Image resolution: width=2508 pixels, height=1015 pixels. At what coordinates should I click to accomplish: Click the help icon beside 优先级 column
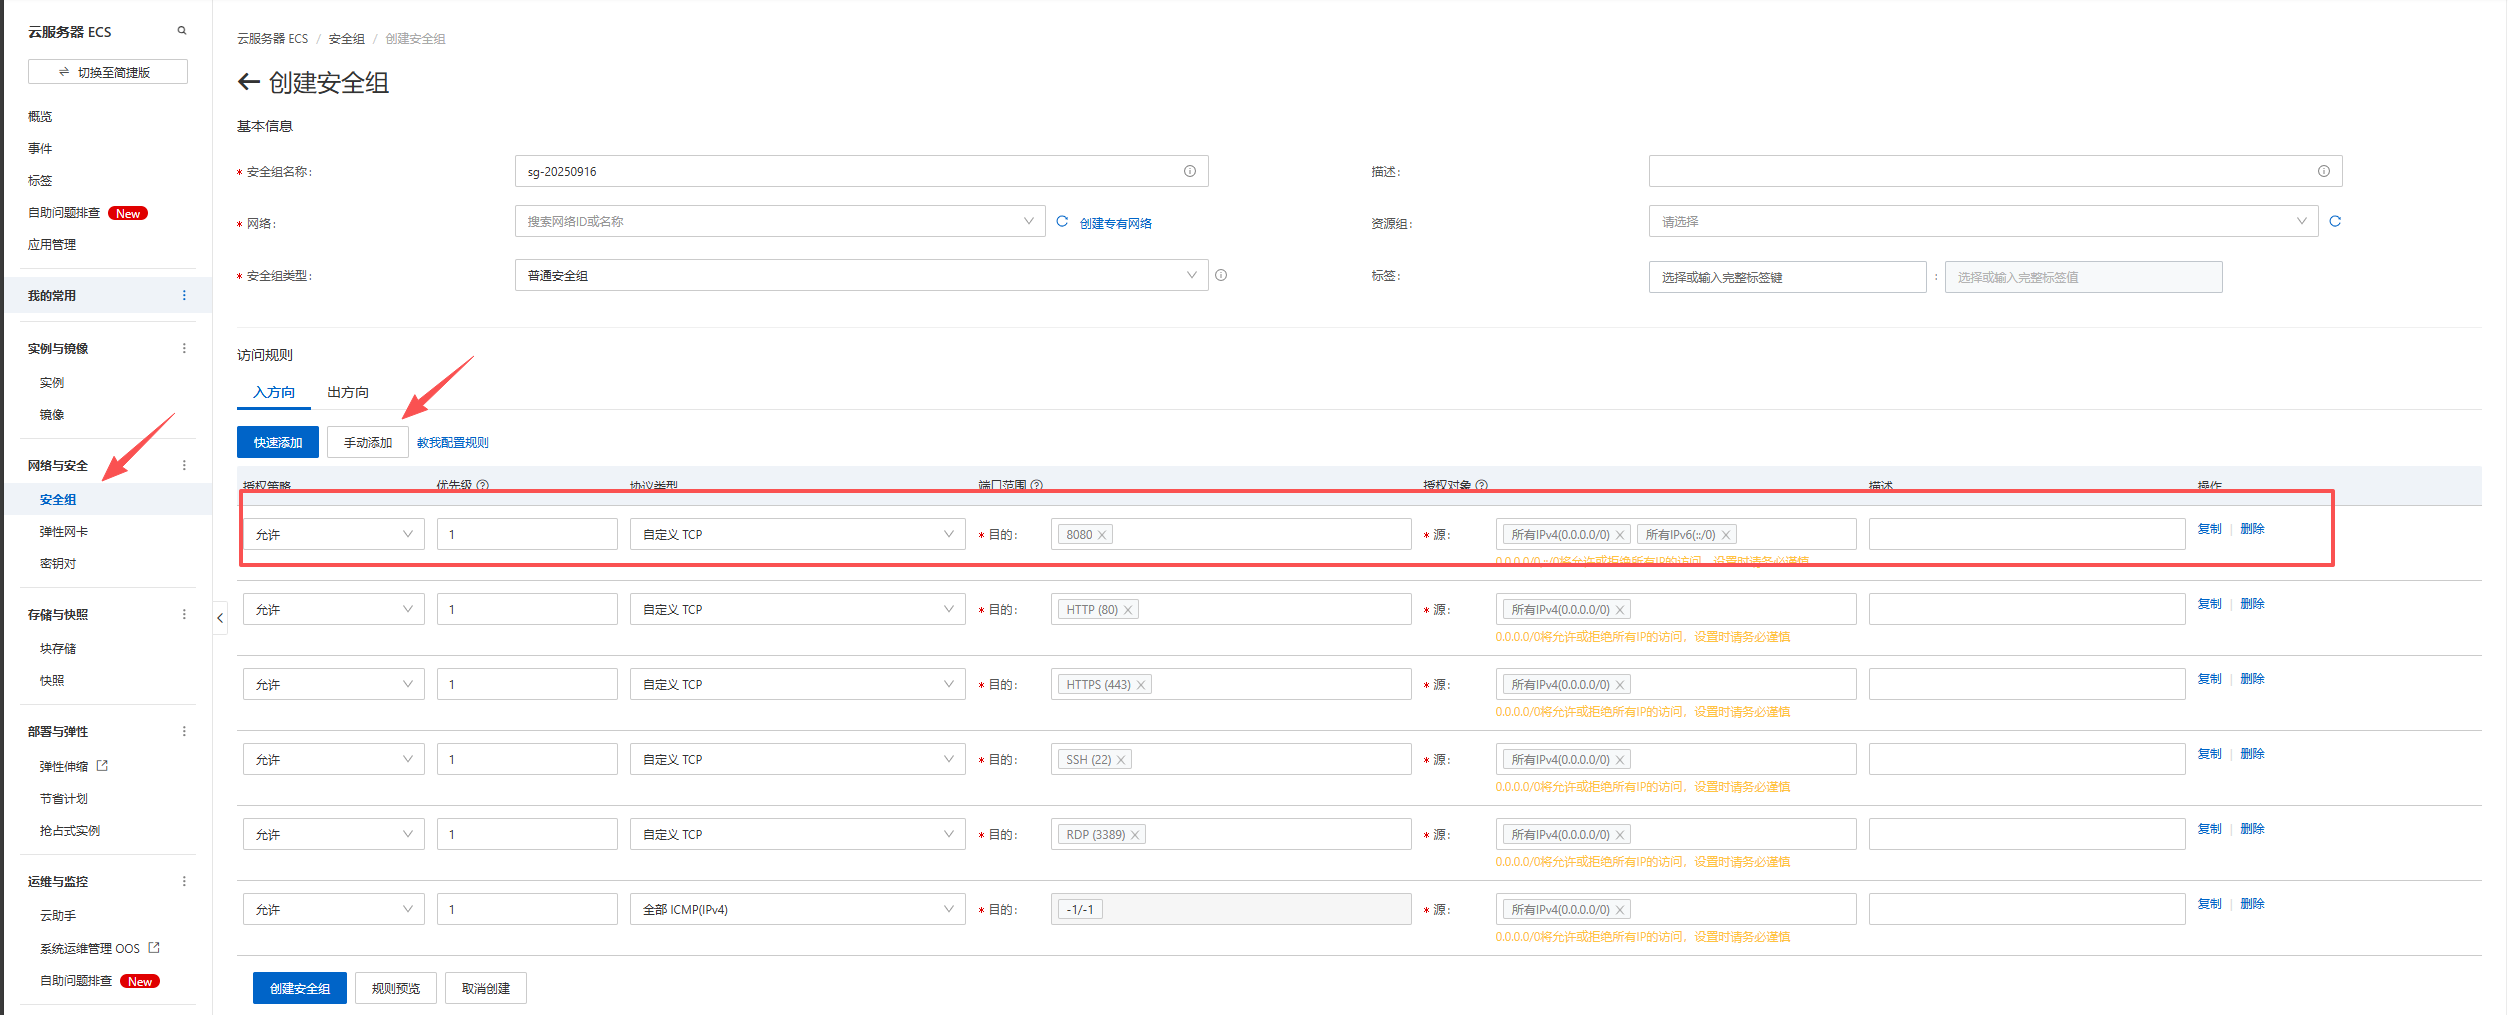[483, 485]
